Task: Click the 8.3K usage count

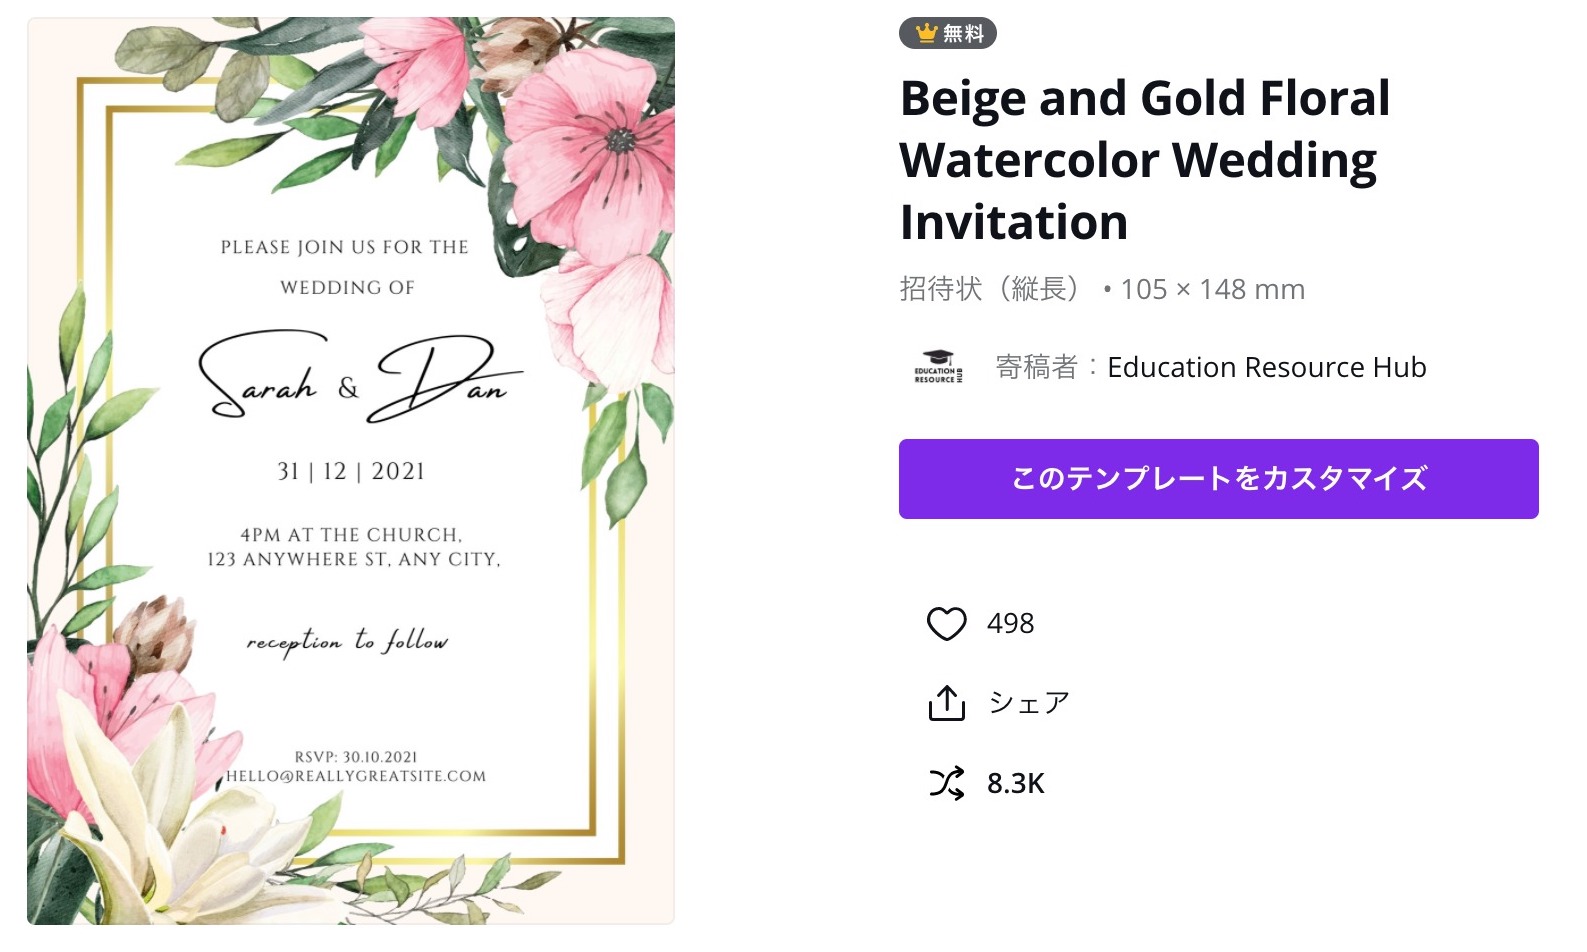Action: click(1015, 783)
